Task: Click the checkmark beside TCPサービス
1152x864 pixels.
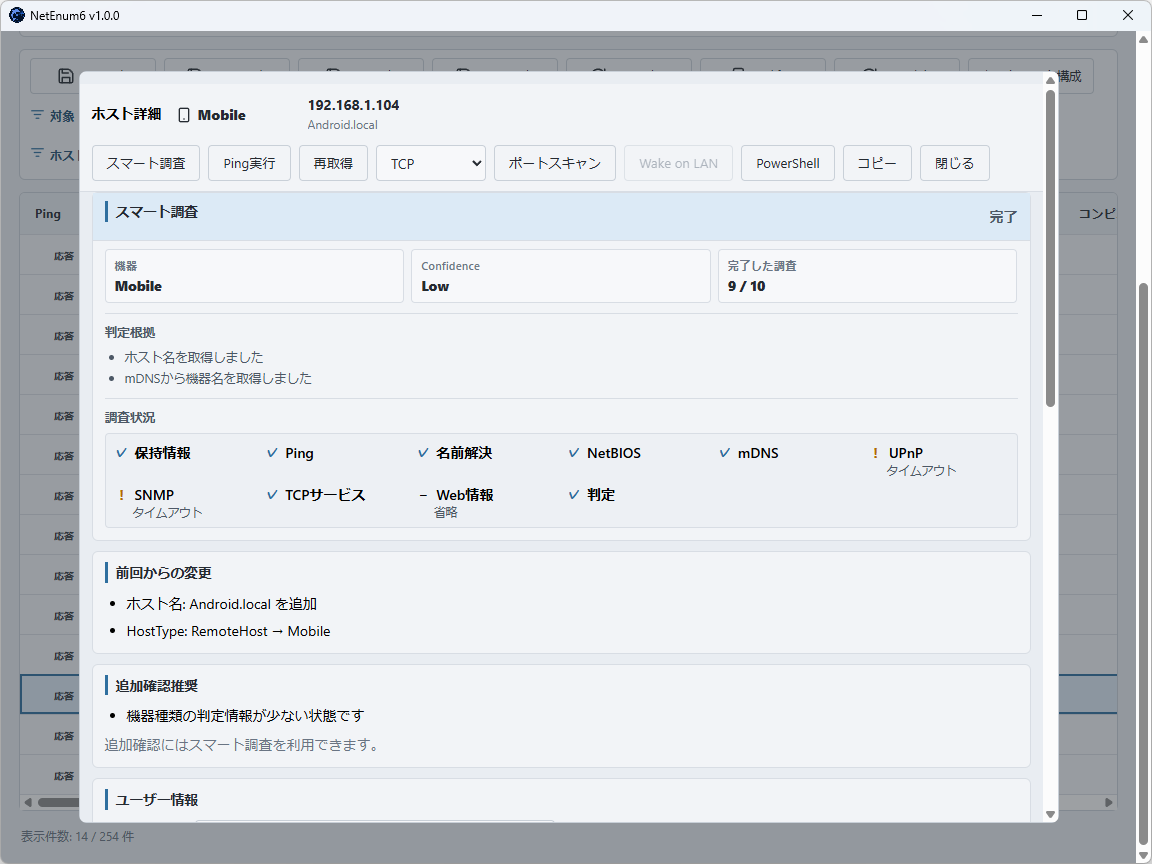Action: [273, 494]
